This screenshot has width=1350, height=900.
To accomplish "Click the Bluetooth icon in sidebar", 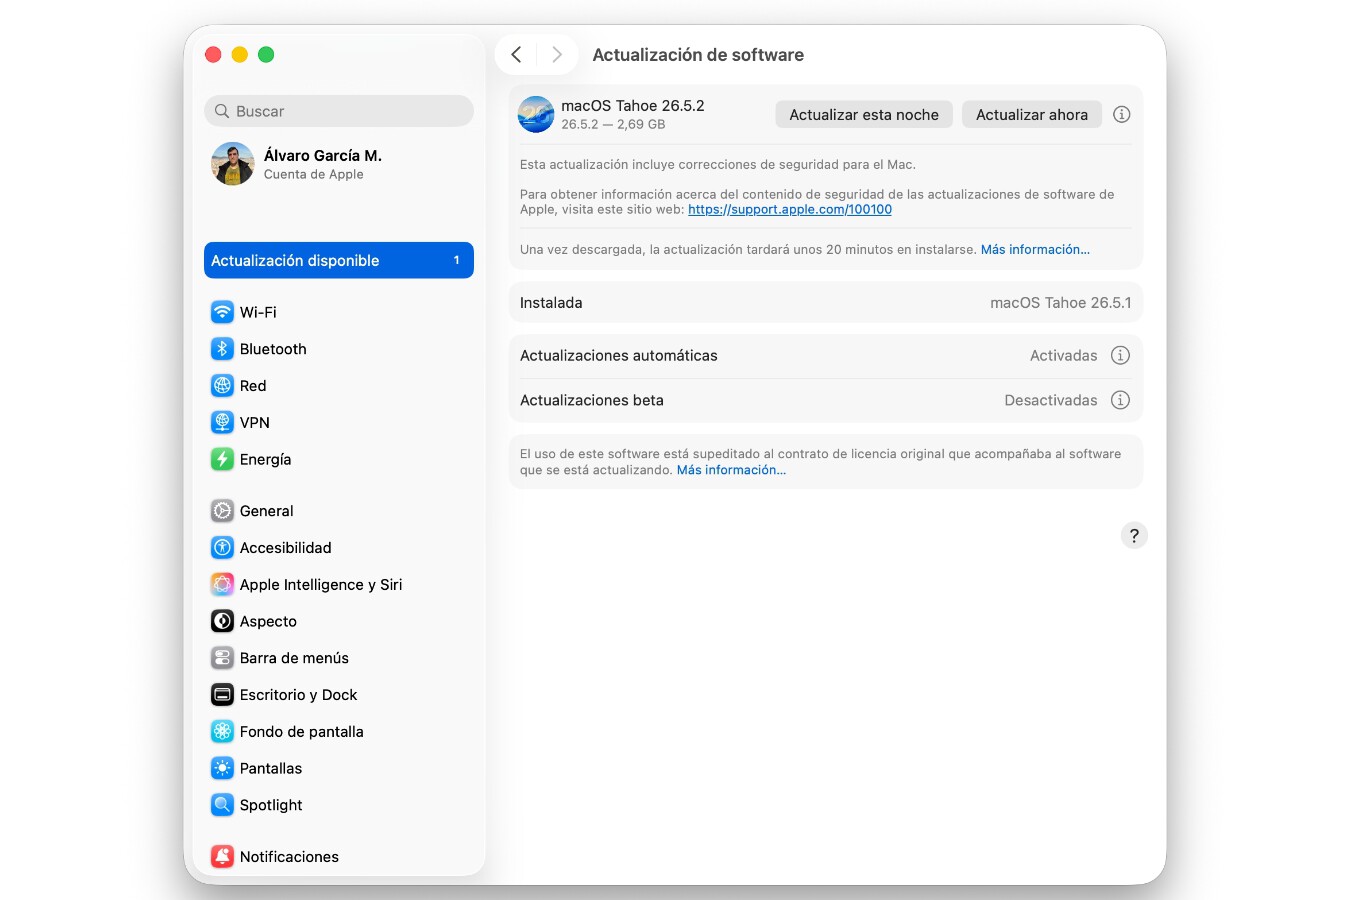I will pyautogui.click(x=222, y=349).
